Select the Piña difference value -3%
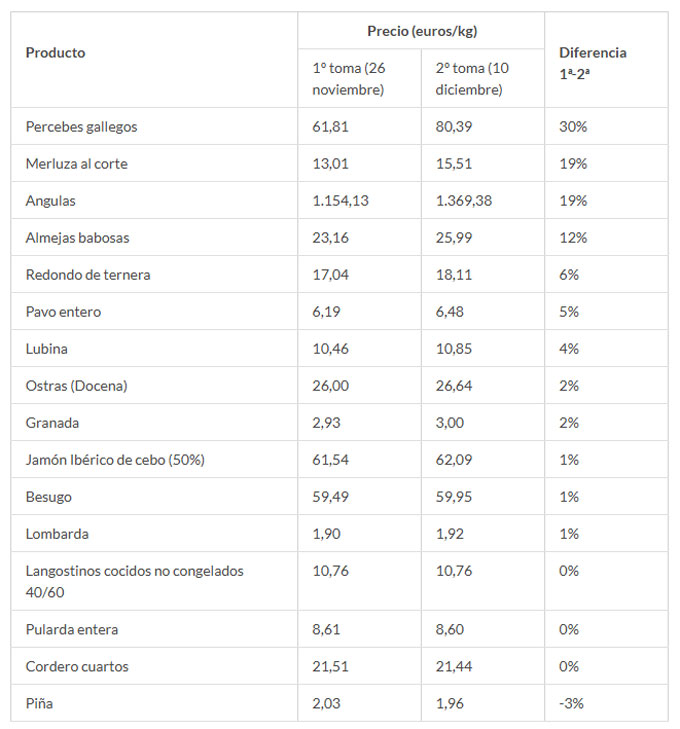 click(572, 703)
